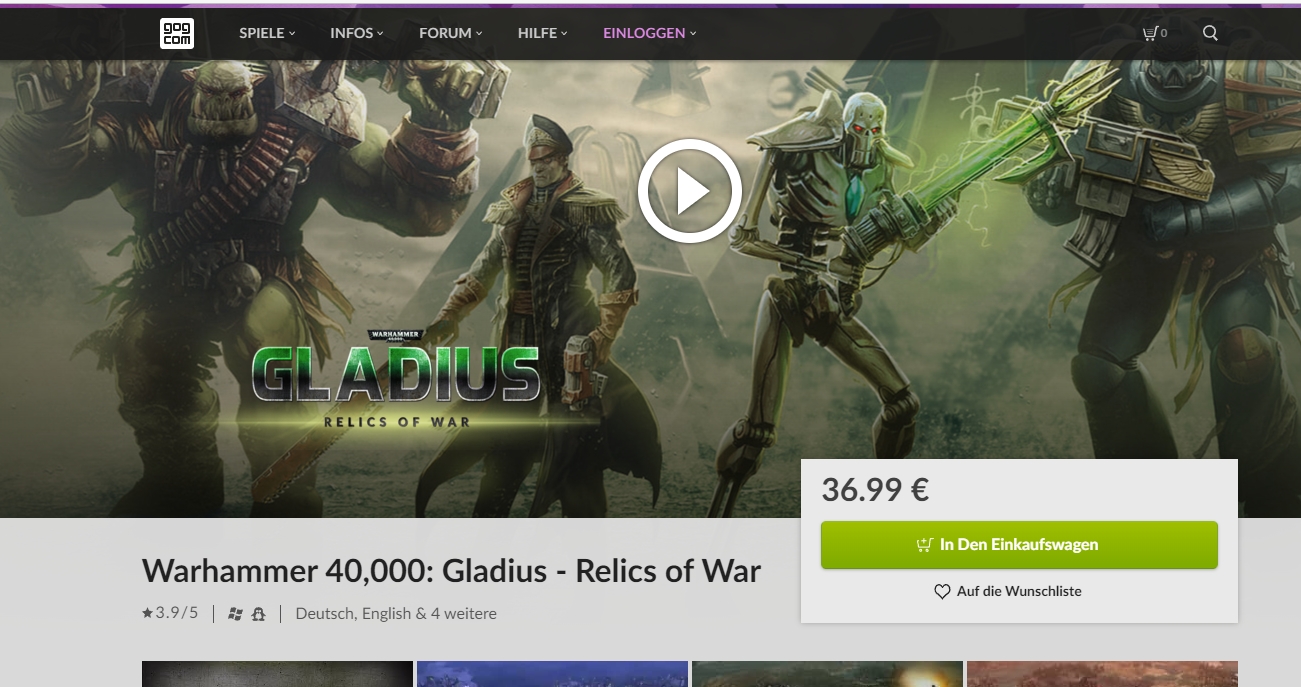Viewport: 1301px width, 687px height.
Task: Open the first dark screenshot thumbnail
Action: 277,674
